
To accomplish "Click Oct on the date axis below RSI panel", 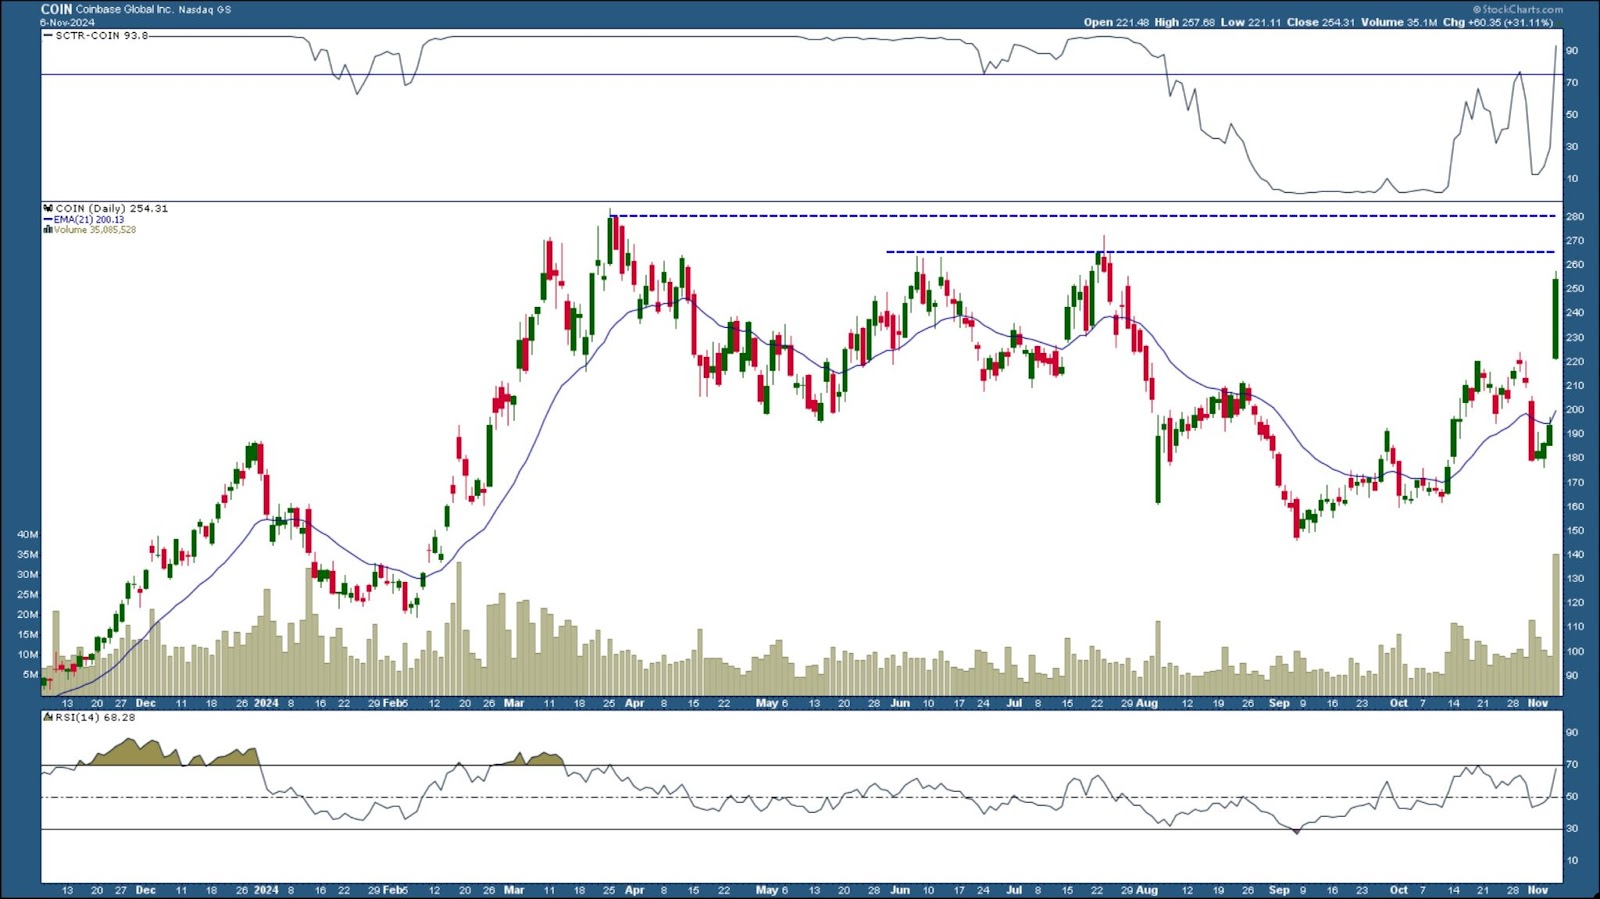I will click(x=1398, y=890).
